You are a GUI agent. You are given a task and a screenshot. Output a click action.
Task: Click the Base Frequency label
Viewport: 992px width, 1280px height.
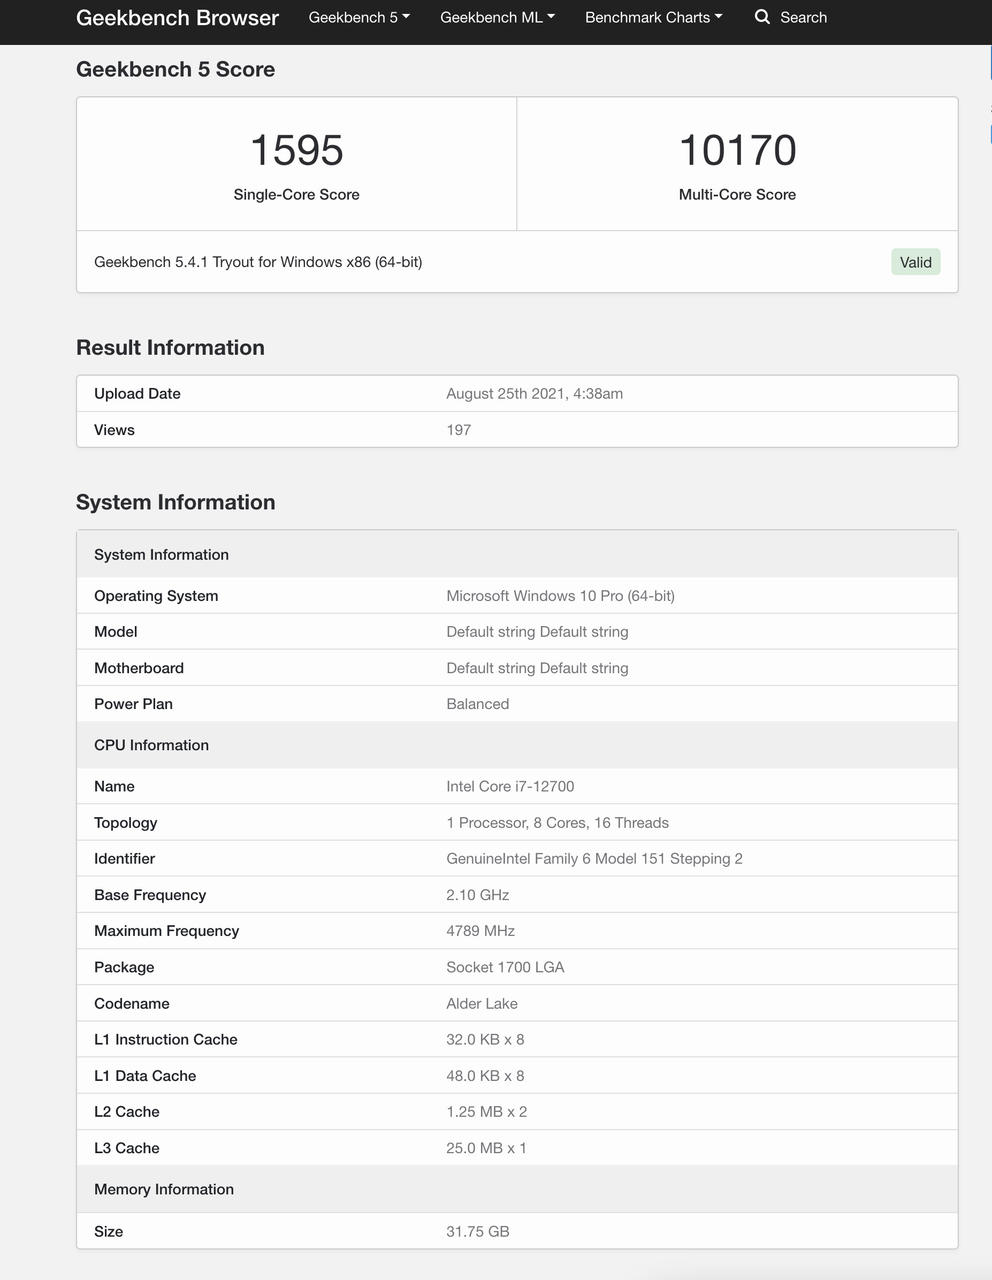tap(150, 895)
